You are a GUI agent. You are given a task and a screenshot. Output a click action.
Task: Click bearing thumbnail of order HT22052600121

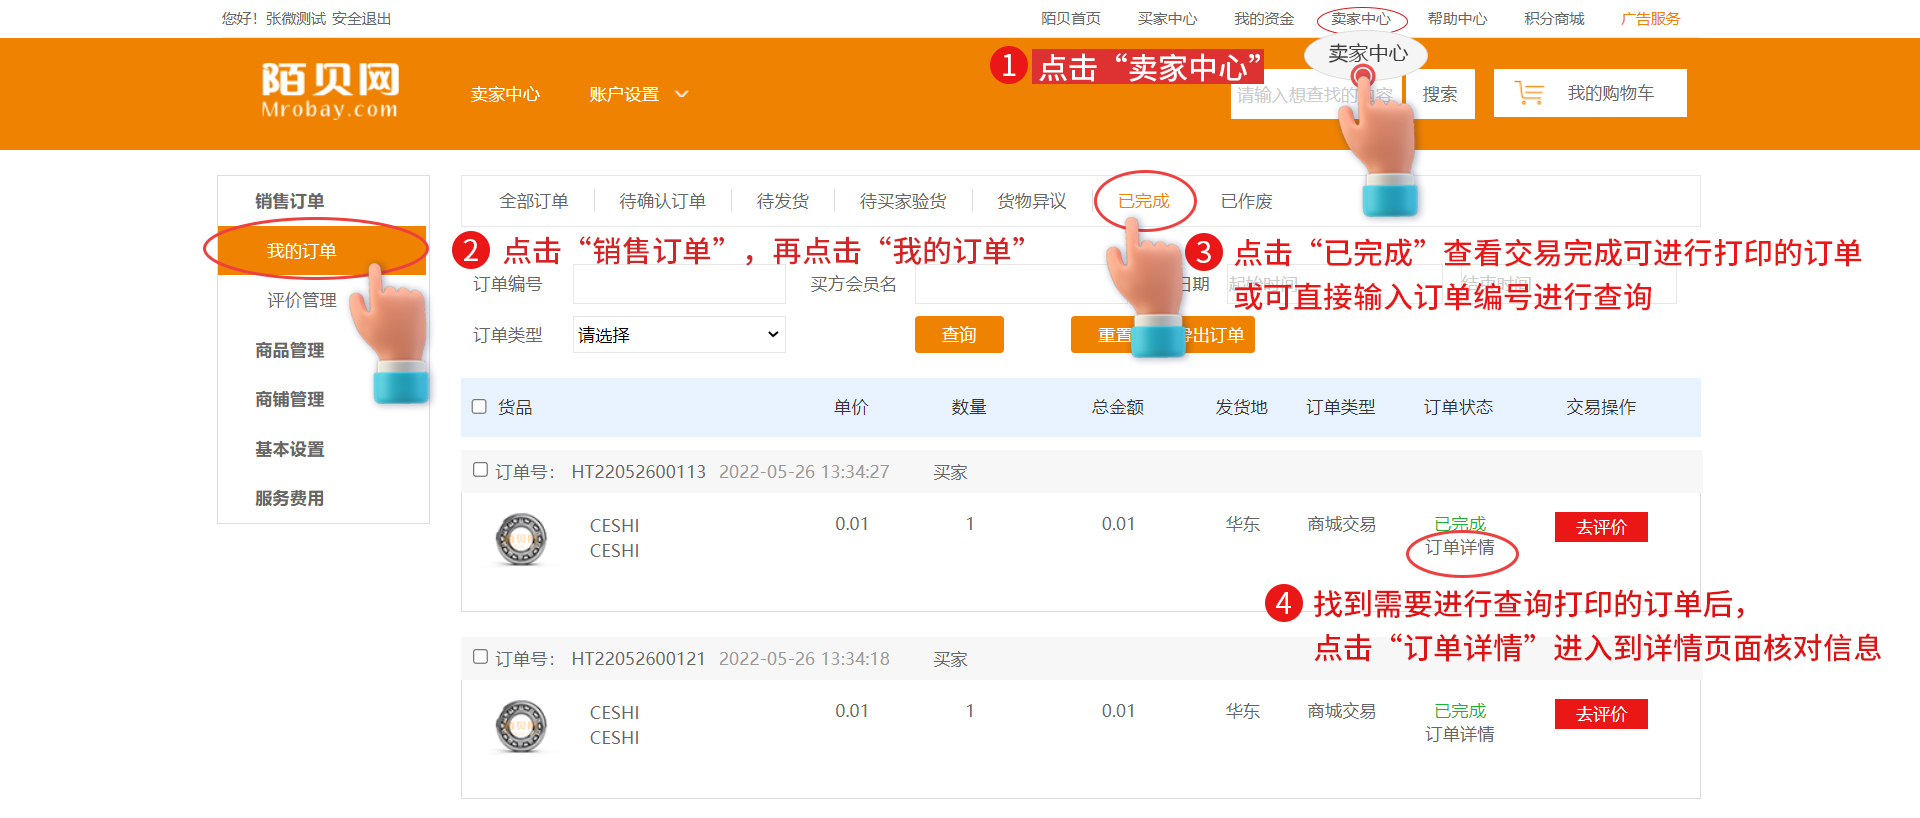[x=521, y=726]
